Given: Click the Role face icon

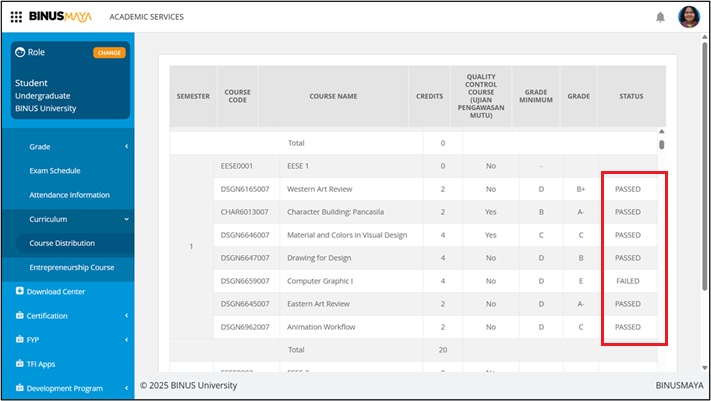Looking at the screenshot, I should (x=20, y=52).
